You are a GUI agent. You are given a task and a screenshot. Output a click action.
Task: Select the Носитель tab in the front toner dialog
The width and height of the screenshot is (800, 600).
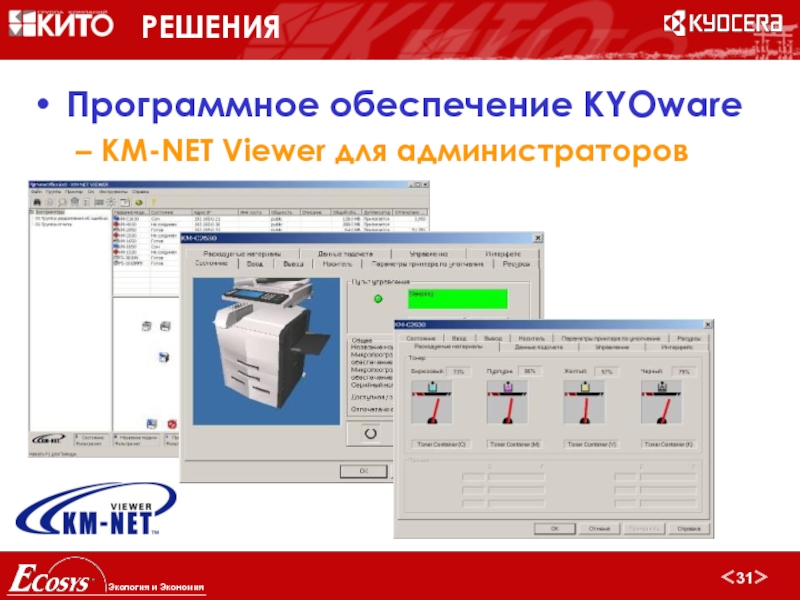point(531,338)
